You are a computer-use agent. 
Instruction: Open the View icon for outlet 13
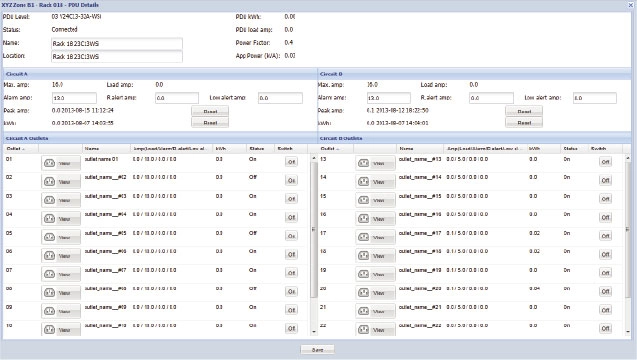pos(375,163)
